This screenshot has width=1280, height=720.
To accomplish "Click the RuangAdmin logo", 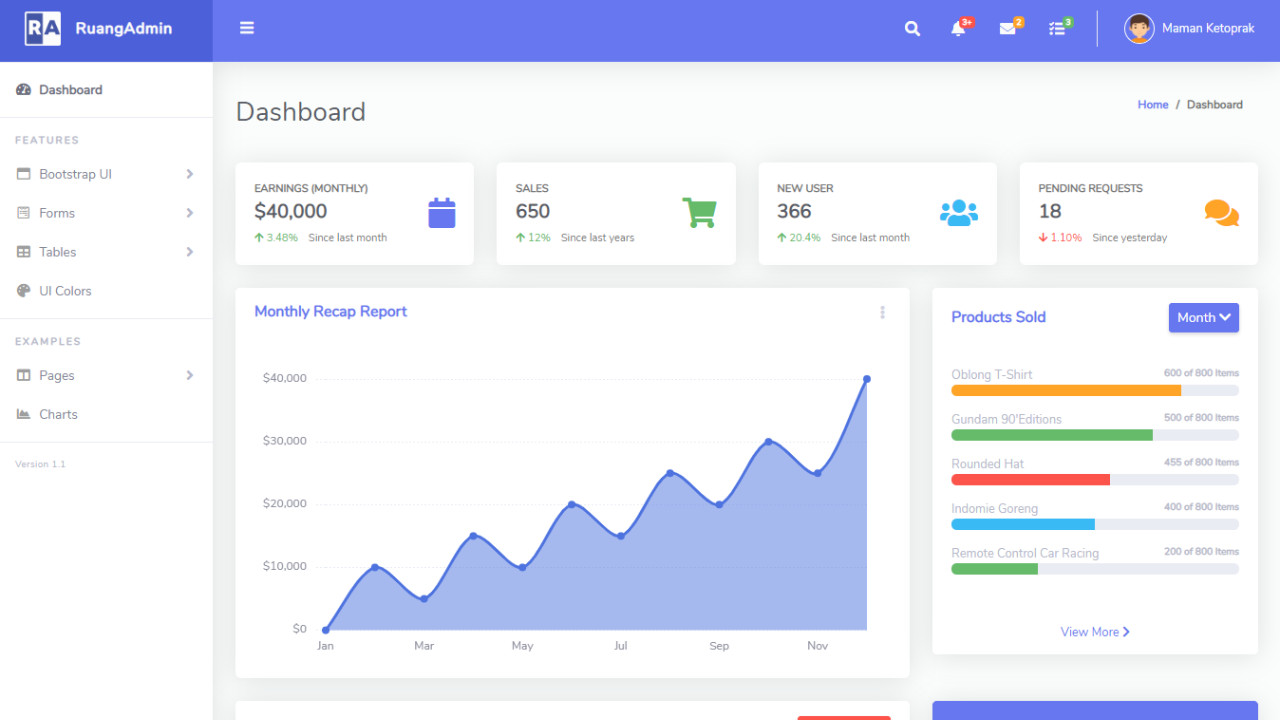I will 99,29.
